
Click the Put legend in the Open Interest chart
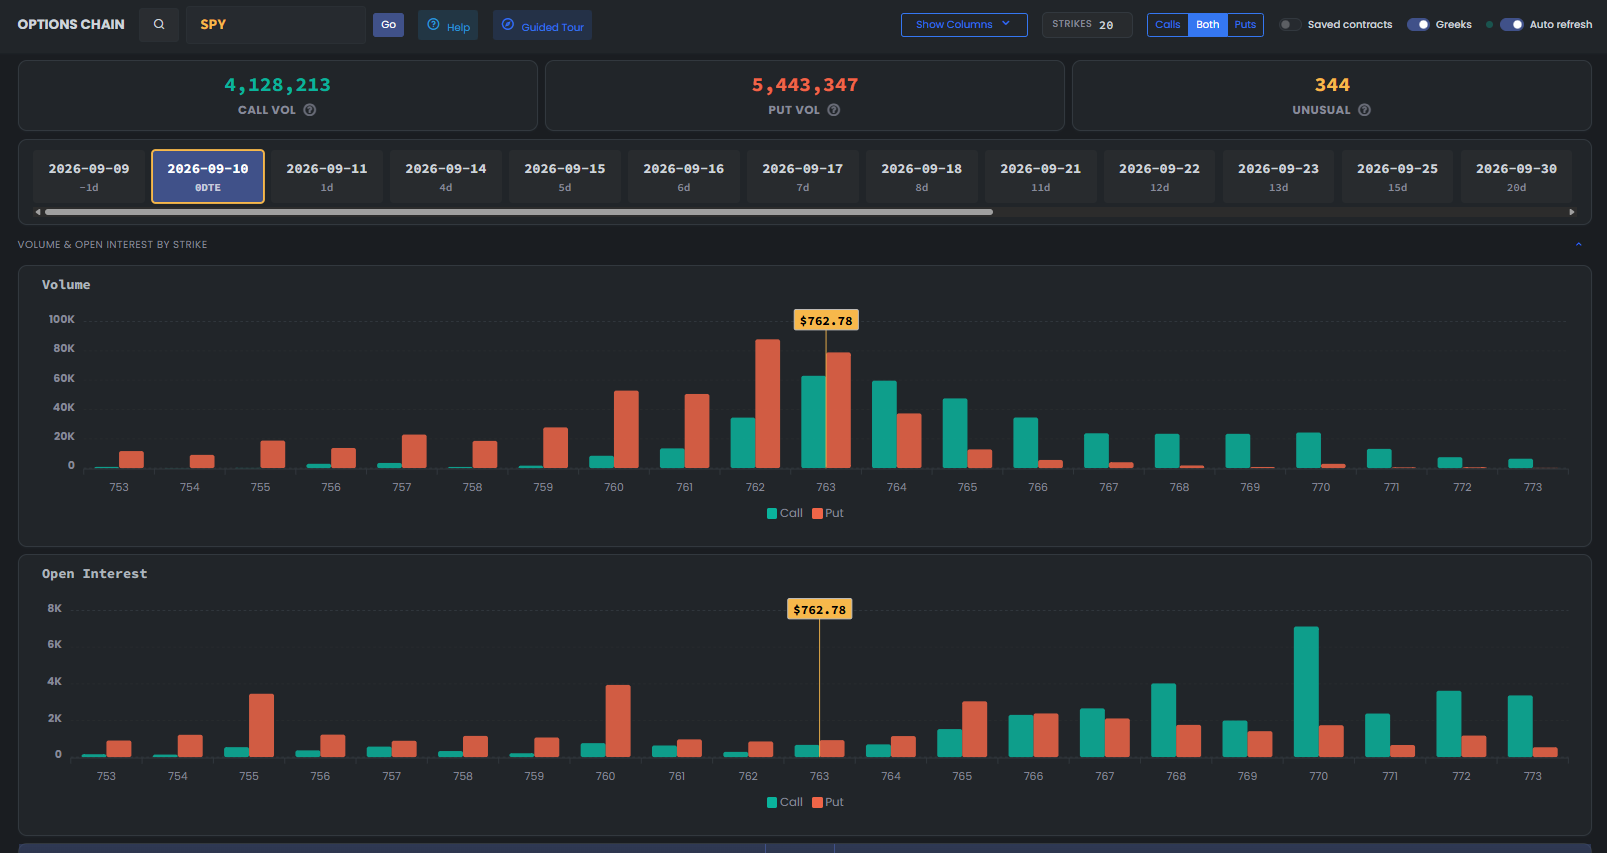click(x=828, y=802)
